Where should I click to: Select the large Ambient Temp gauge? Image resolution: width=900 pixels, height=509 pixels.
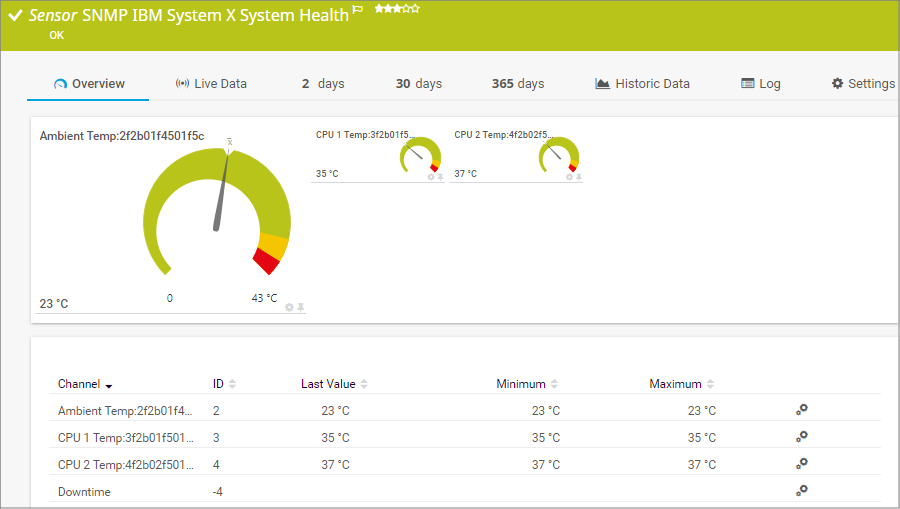pos(216,220)
